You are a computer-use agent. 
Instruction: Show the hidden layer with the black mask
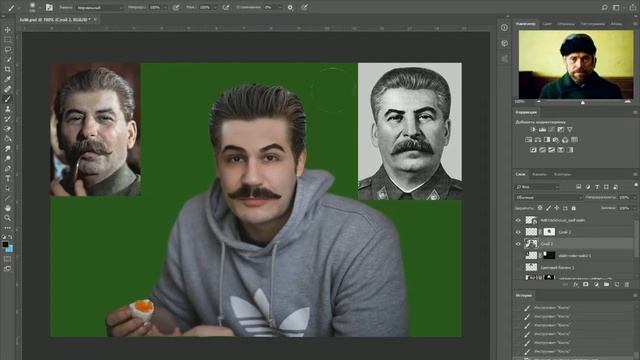click(518, 256)
